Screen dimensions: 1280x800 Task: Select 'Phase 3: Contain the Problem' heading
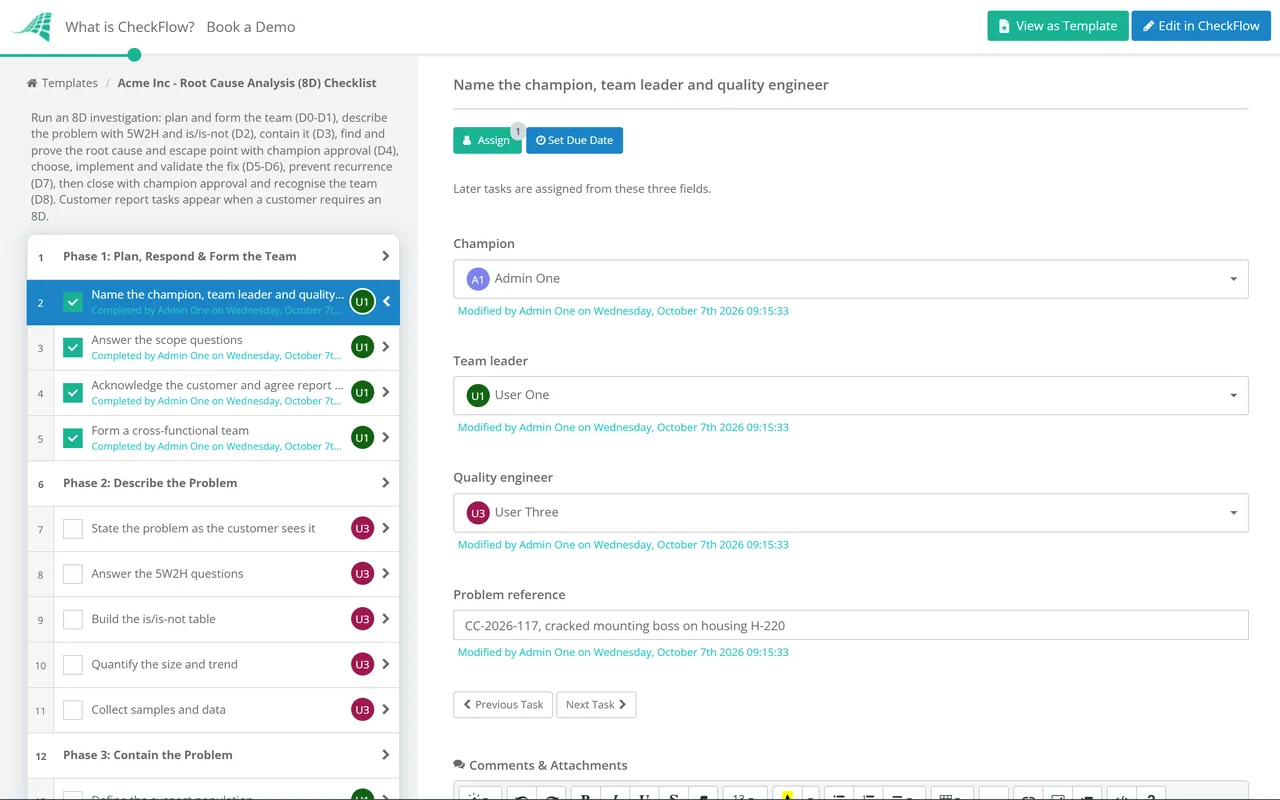coord(148,755)
